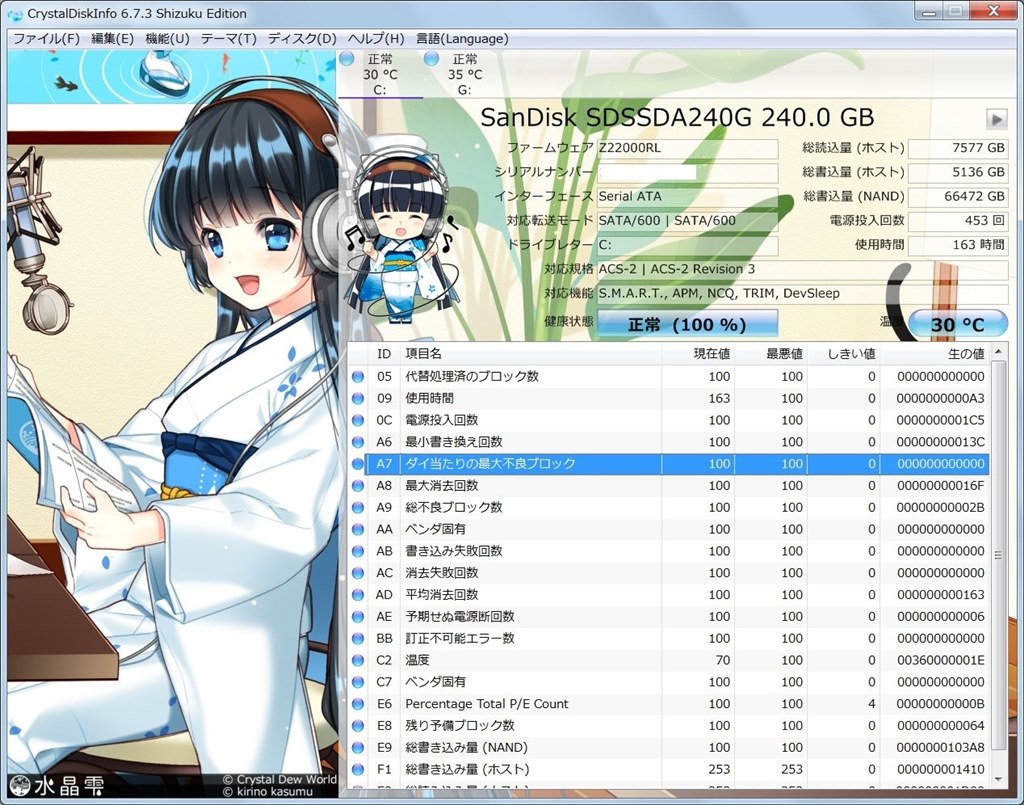This screenshot has height=805, width=1024.
Task: Click the 総書込量 (ホスト) value 5136 GB
Action: coord(957,172)
